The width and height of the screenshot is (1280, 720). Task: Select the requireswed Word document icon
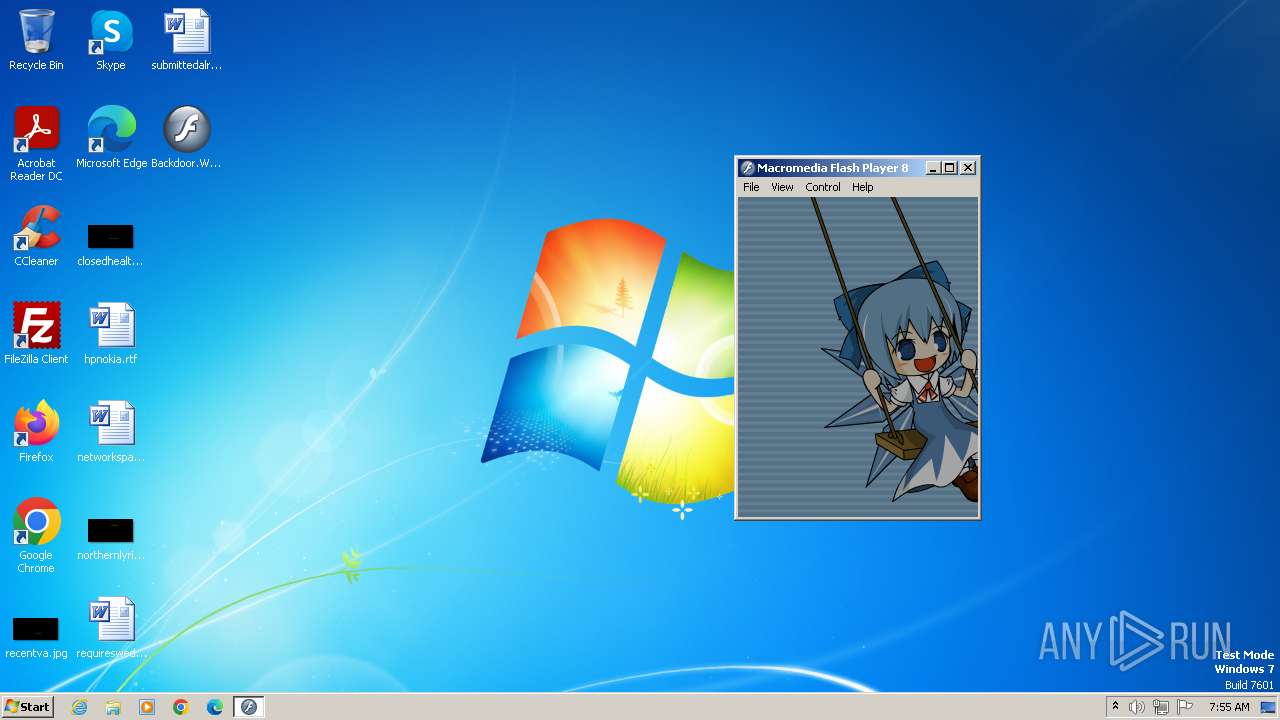[111, 628]
